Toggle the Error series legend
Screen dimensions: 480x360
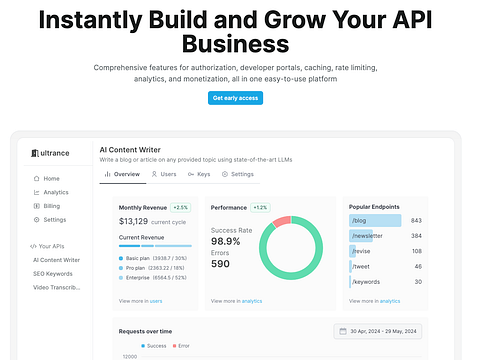tap(181, 346)
